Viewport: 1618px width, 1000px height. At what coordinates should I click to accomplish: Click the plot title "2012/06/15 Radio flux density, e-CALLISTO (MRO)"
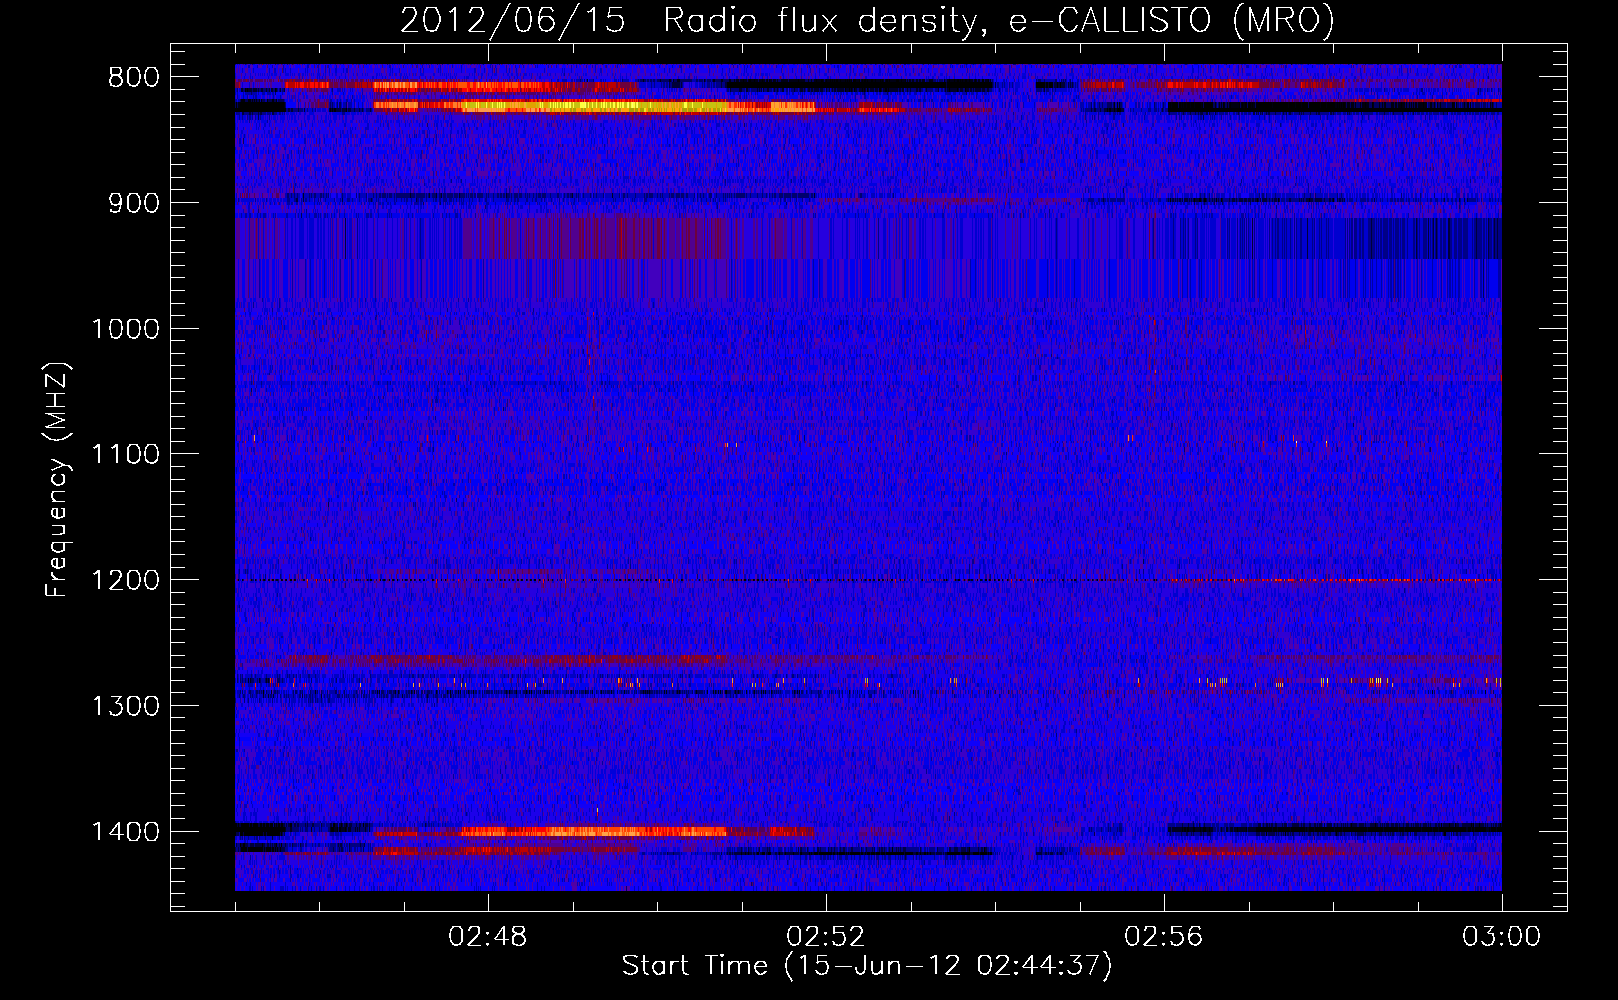867,20
